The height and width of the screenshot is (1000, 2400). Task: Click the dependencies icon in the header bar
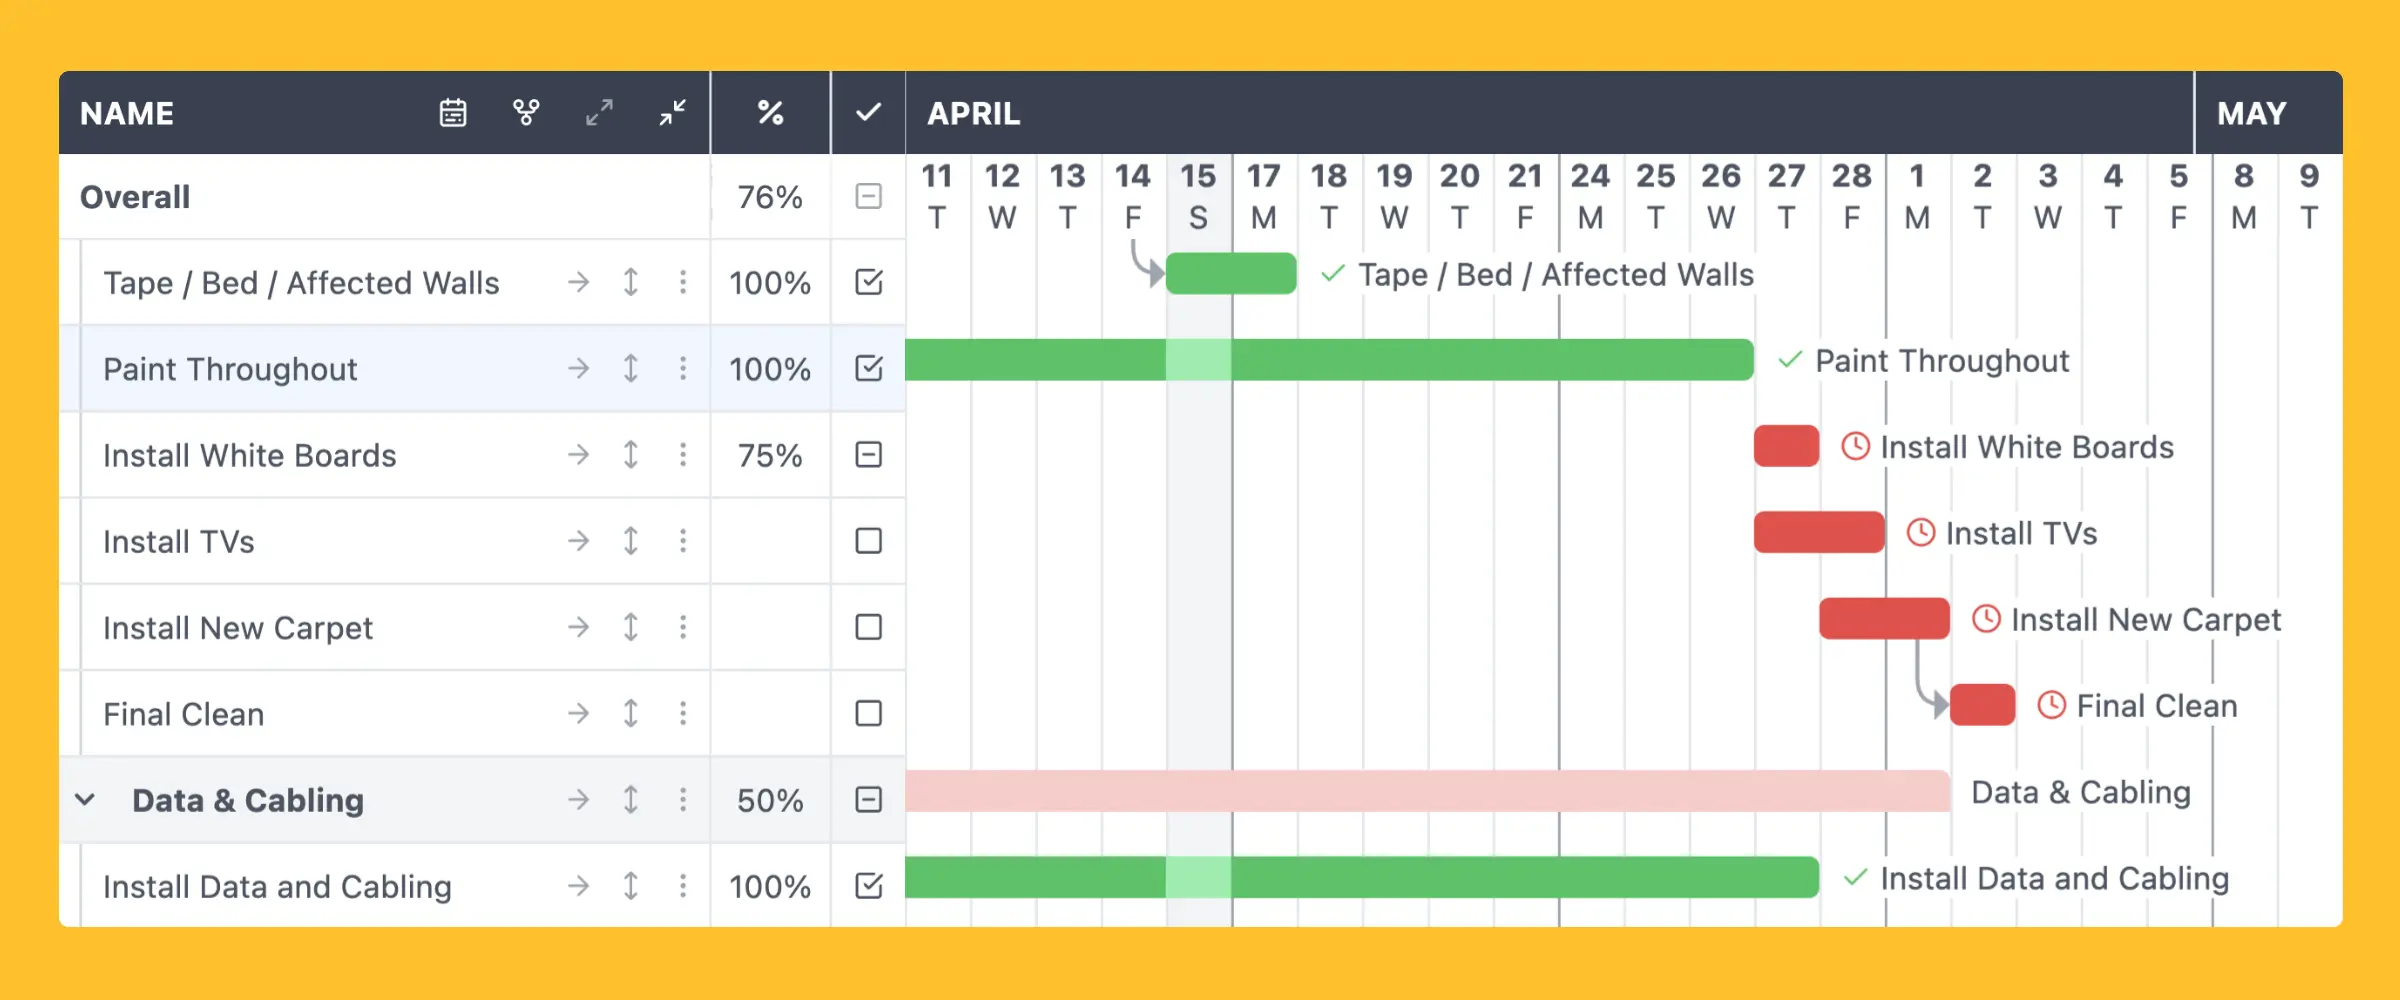point(525,113)
